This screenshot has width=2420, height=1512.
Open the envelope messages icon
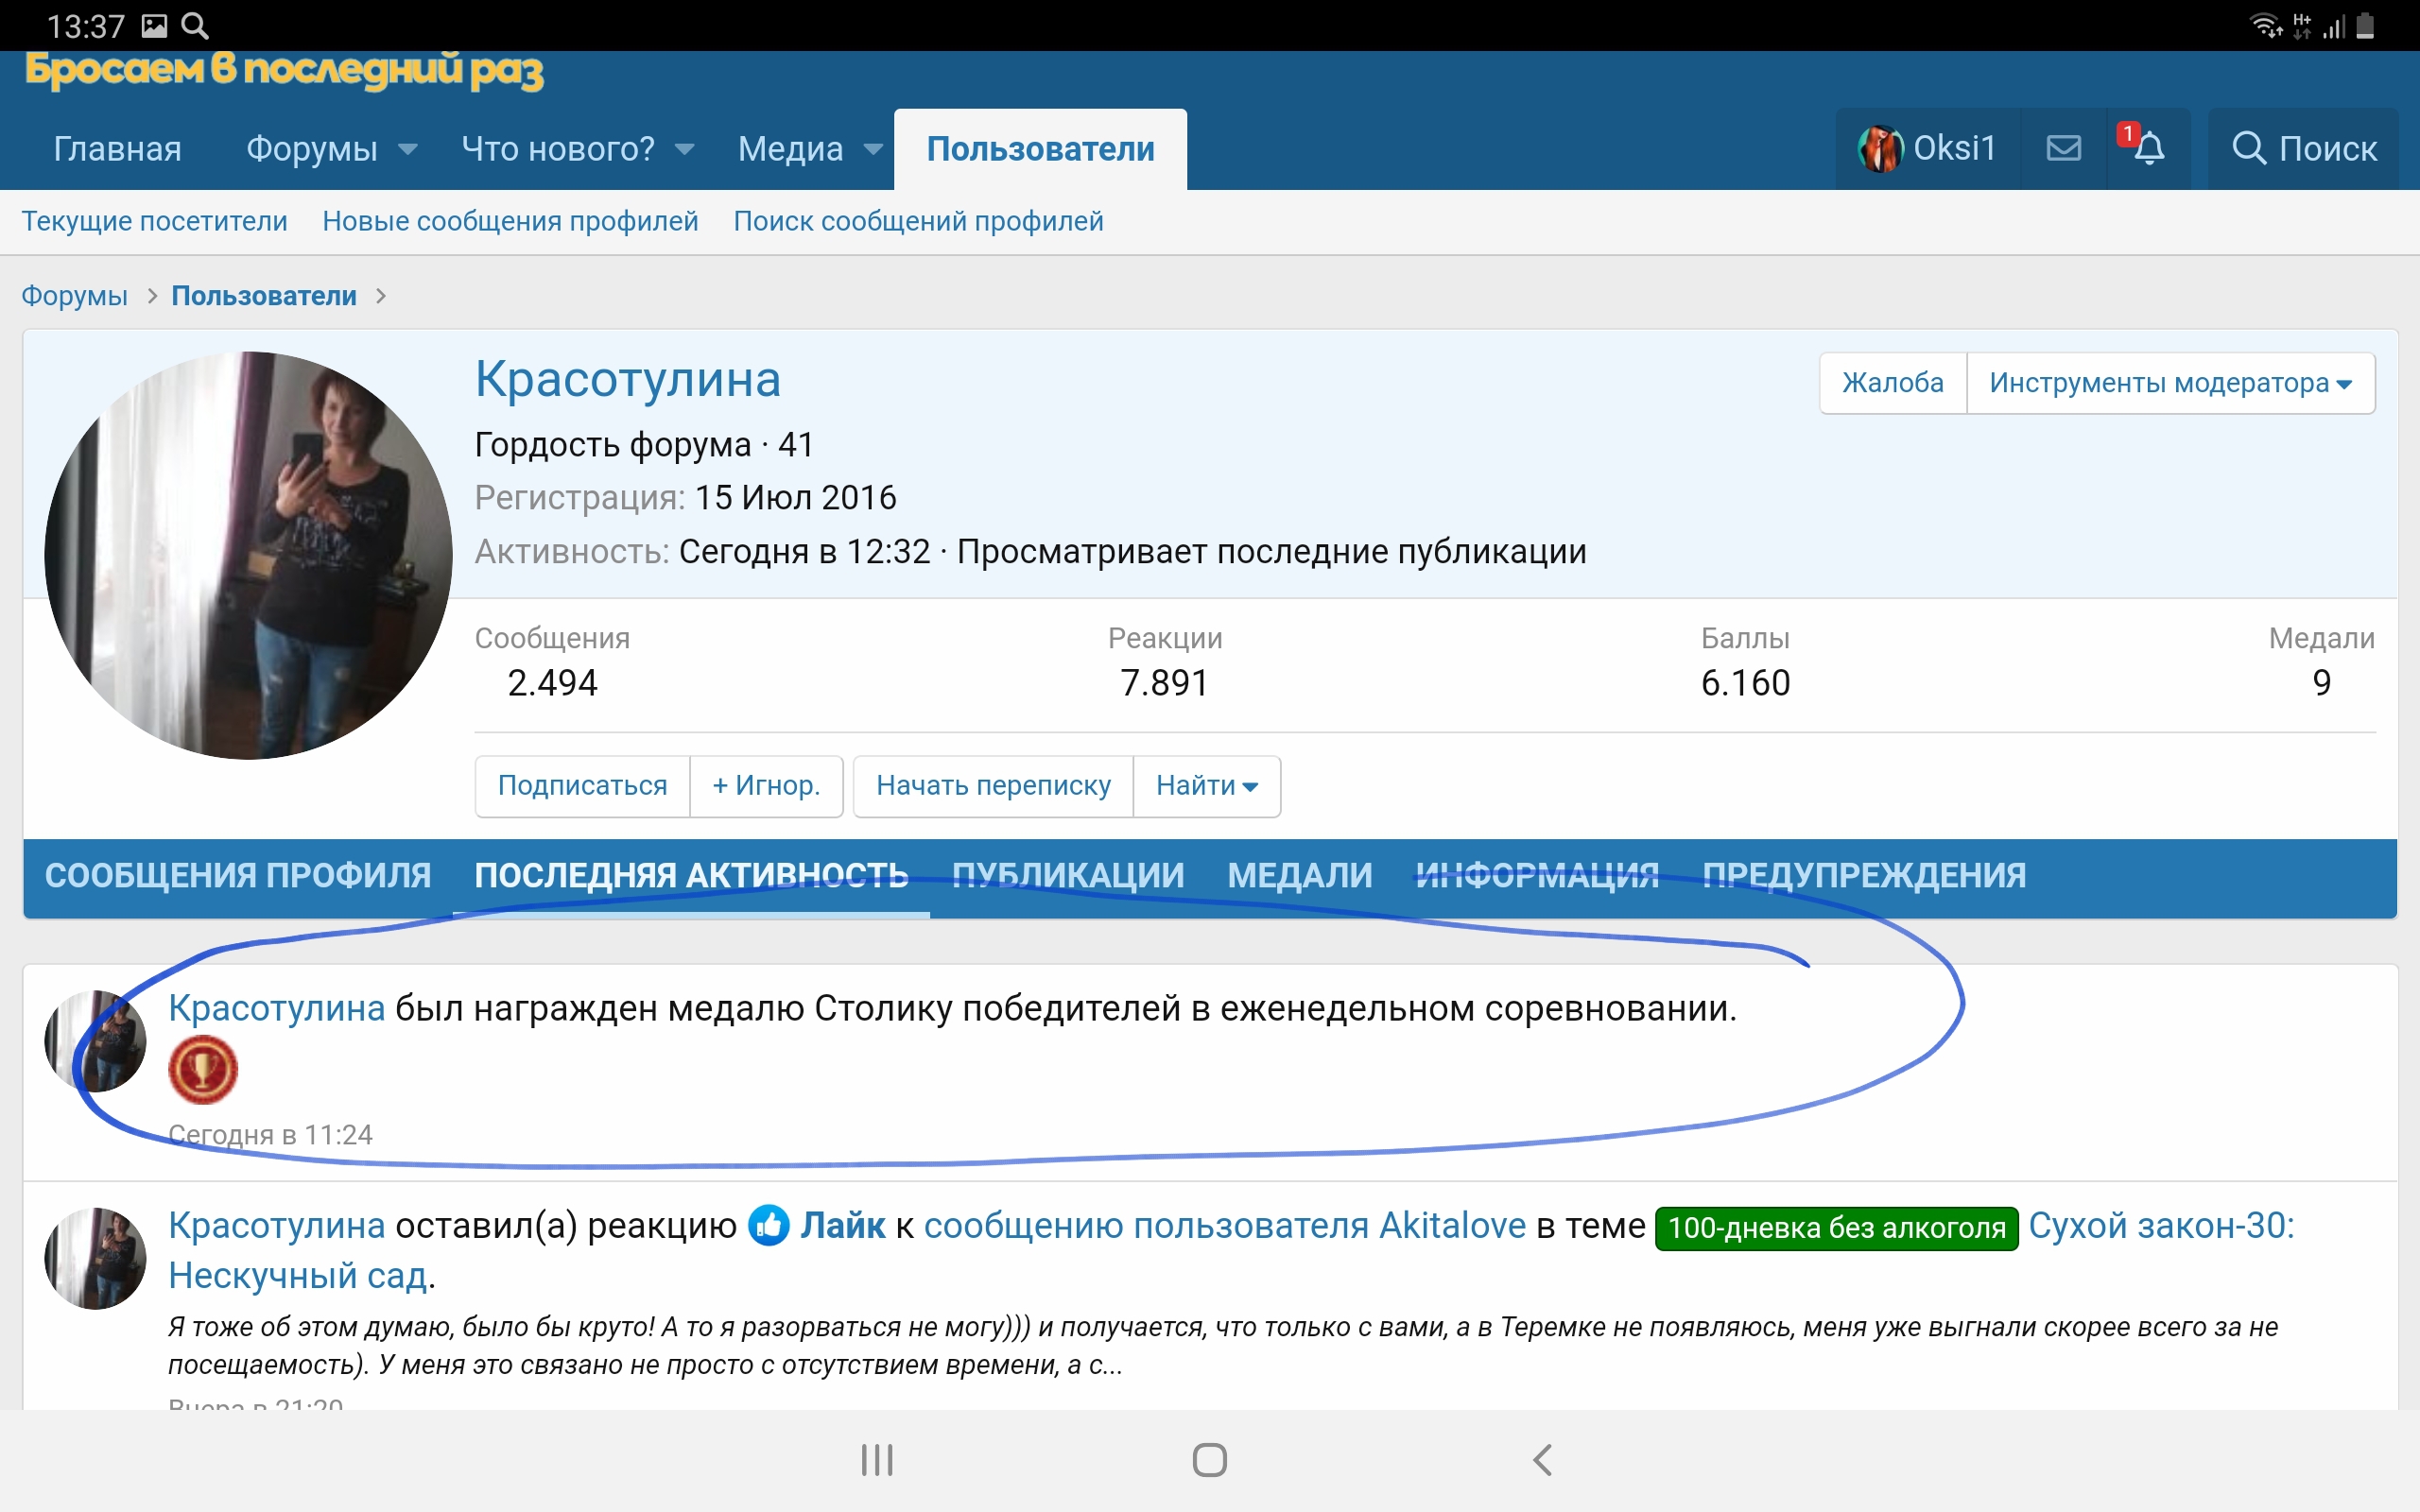coord(2063,149)
